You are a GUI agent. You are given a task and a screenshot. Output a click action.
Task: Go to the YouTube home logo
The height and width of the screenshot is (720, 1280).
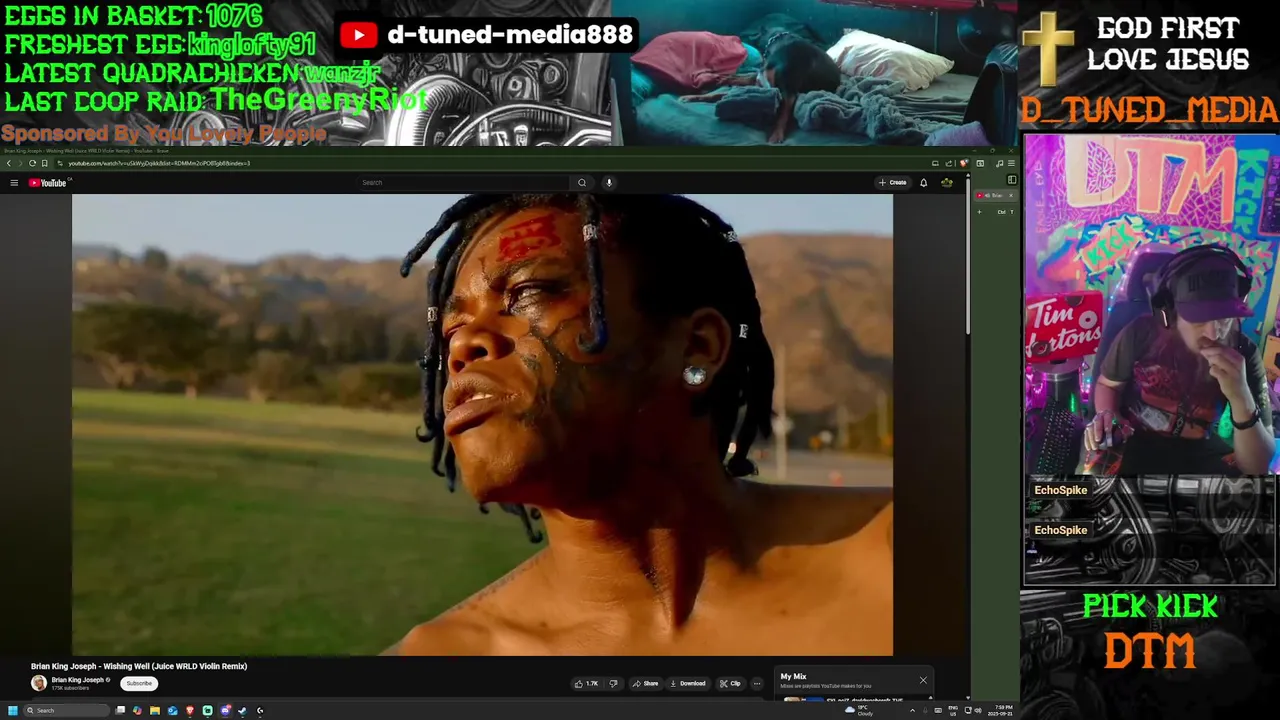point(47,183)
